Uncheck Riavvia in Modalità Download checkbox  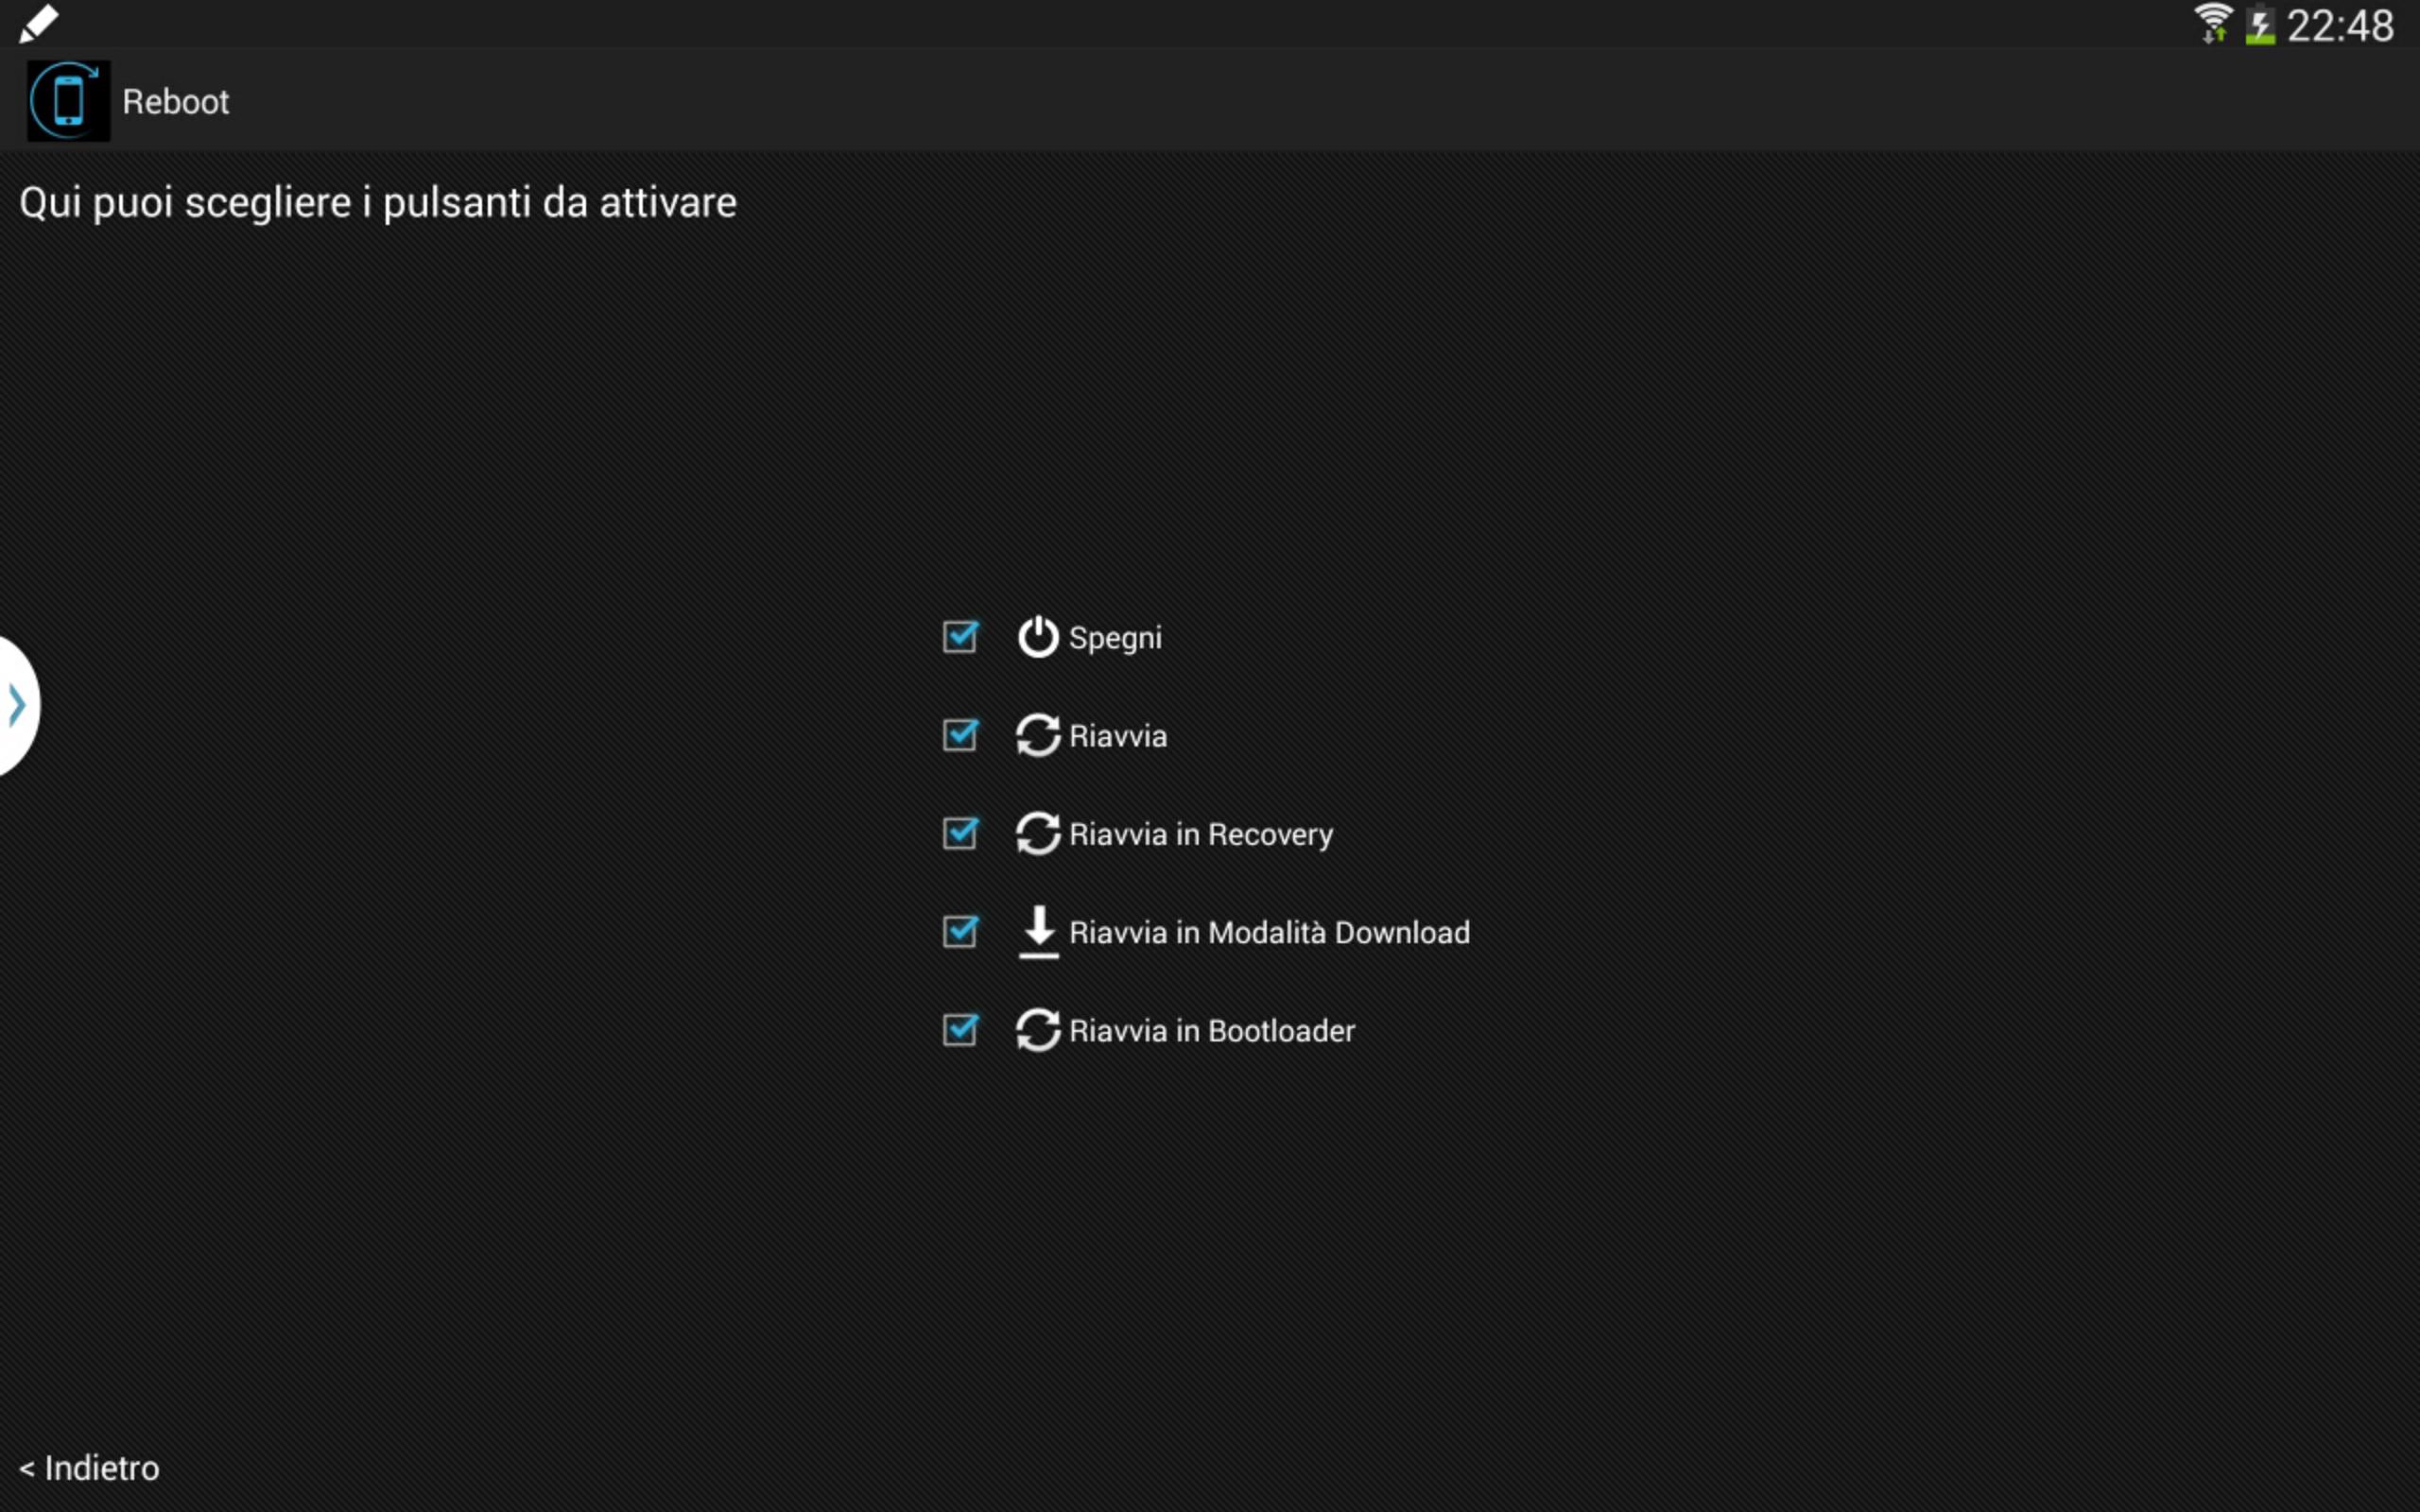[x=960, y=930]
